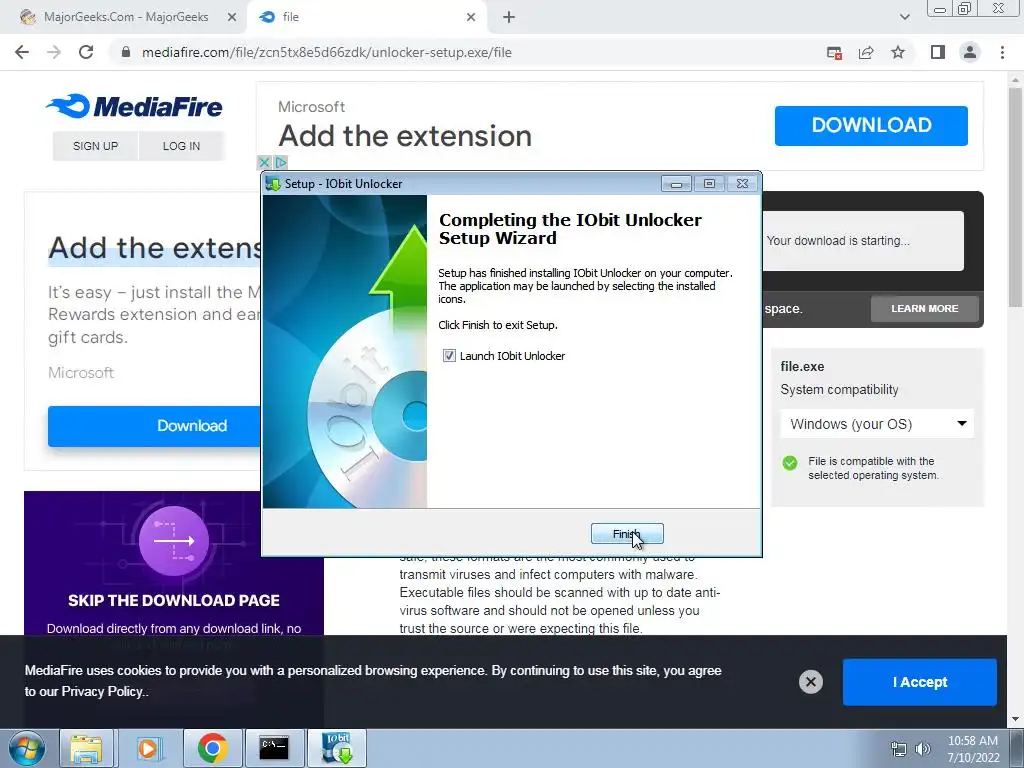Open Windows Media Player from the taskbar
The height and width of the screenshot is (768, 1024).
pos(148,748)
